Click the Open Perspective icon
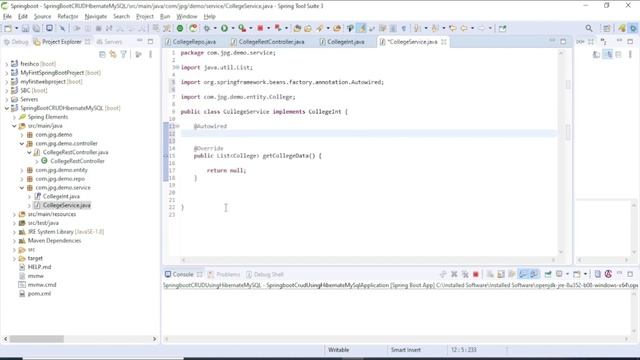This screenshot has width=640, height=360. point(607,28)
